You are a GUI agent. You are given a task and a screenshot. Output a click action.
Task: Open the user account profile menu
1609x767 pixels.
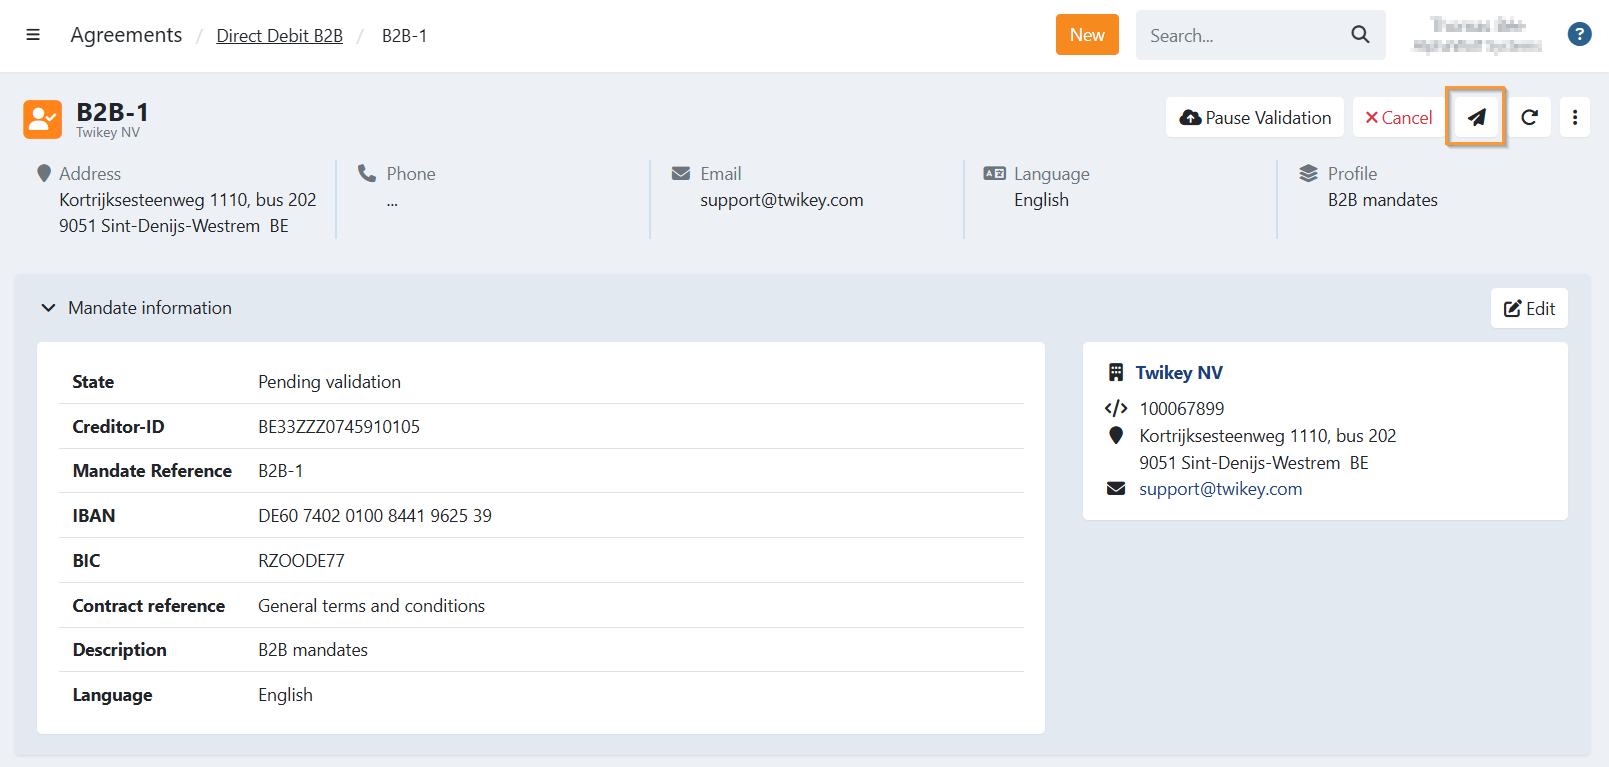[1477, 35]
